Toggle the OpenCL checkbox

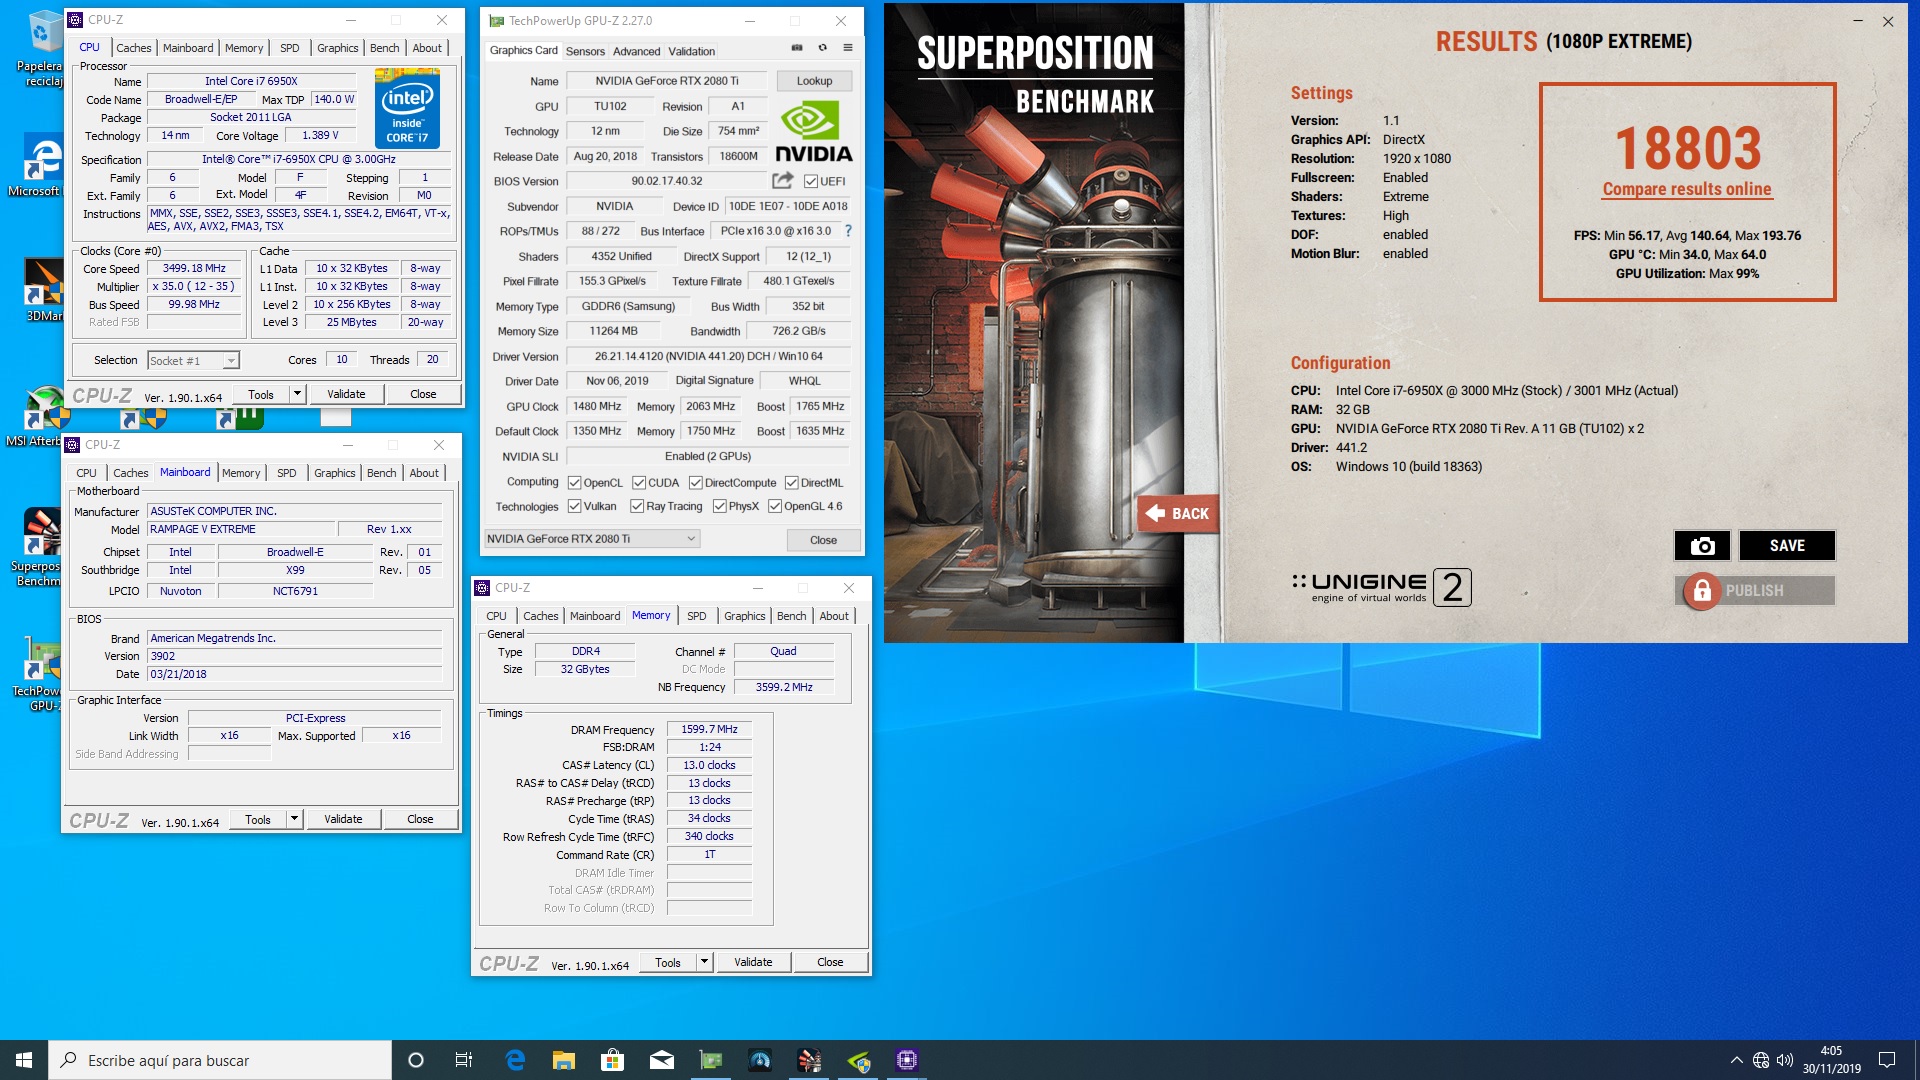point(574,482)
